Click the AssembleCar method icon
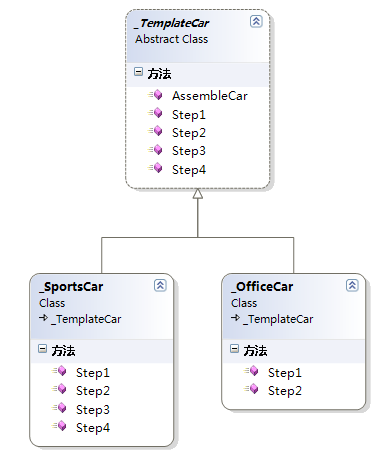Viewport: 384px width, 453px height. coord(156,95)
